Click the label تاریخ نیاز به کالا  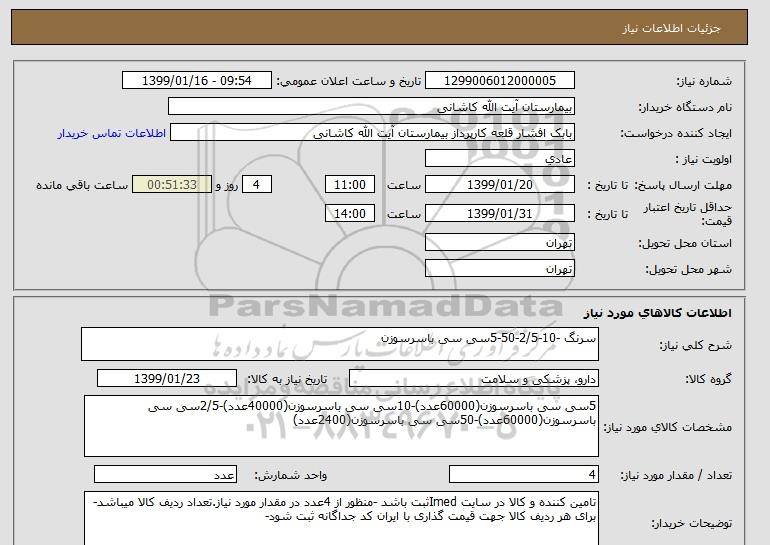[286, 379]
